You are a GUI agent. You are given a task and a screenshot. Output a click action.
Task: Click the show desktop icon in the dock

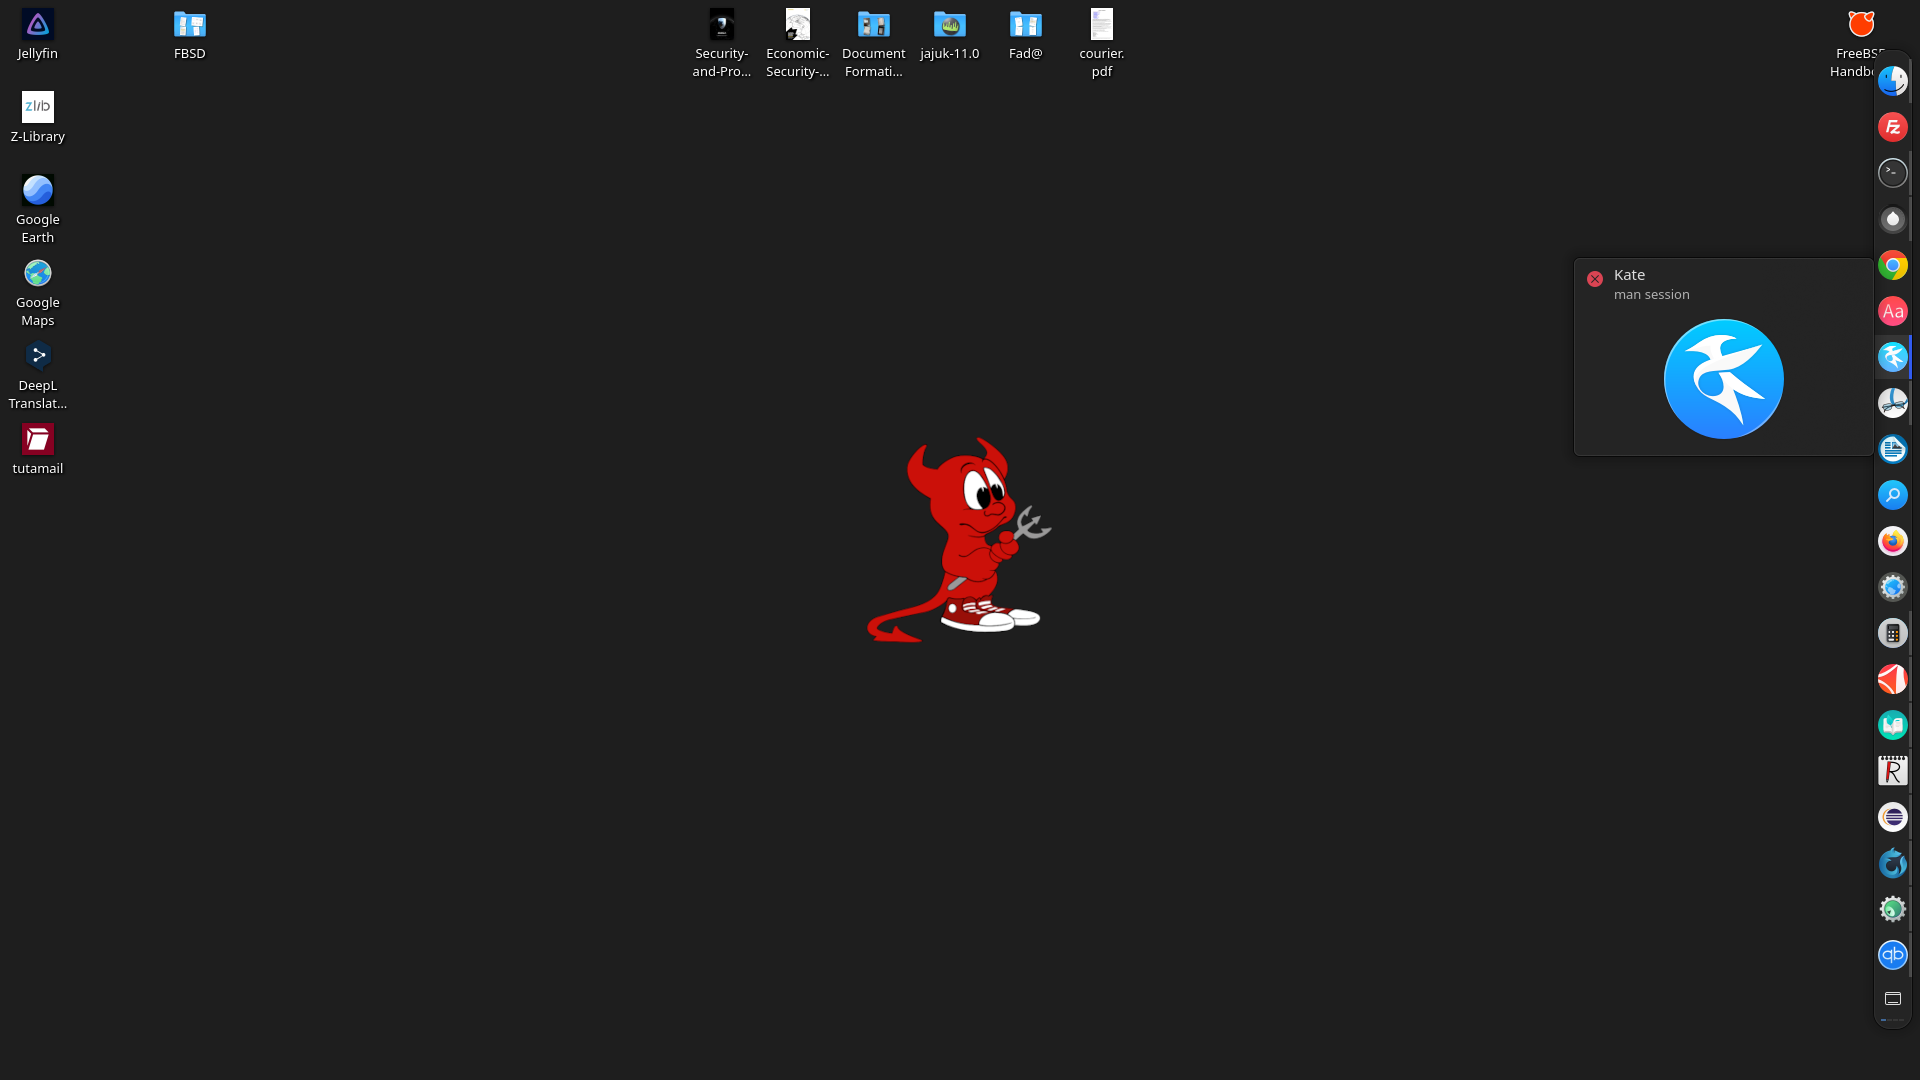pyautogui.click(x=1892, y=999)
